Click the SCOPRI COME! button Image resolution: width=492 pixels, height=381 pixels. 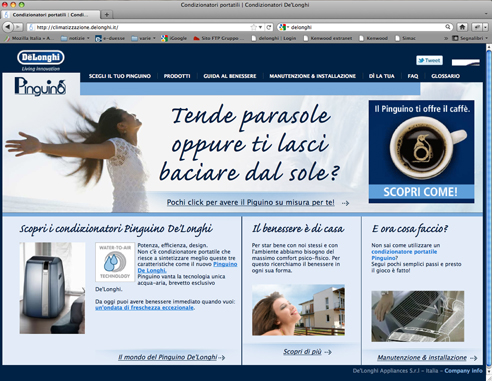pos(421,192)
